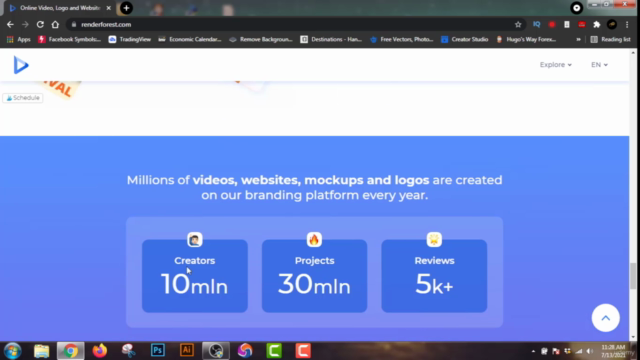Open File Explorer from the taskbar
The height and width of the screenshot is (360, 640).
[x=42, y=351]
